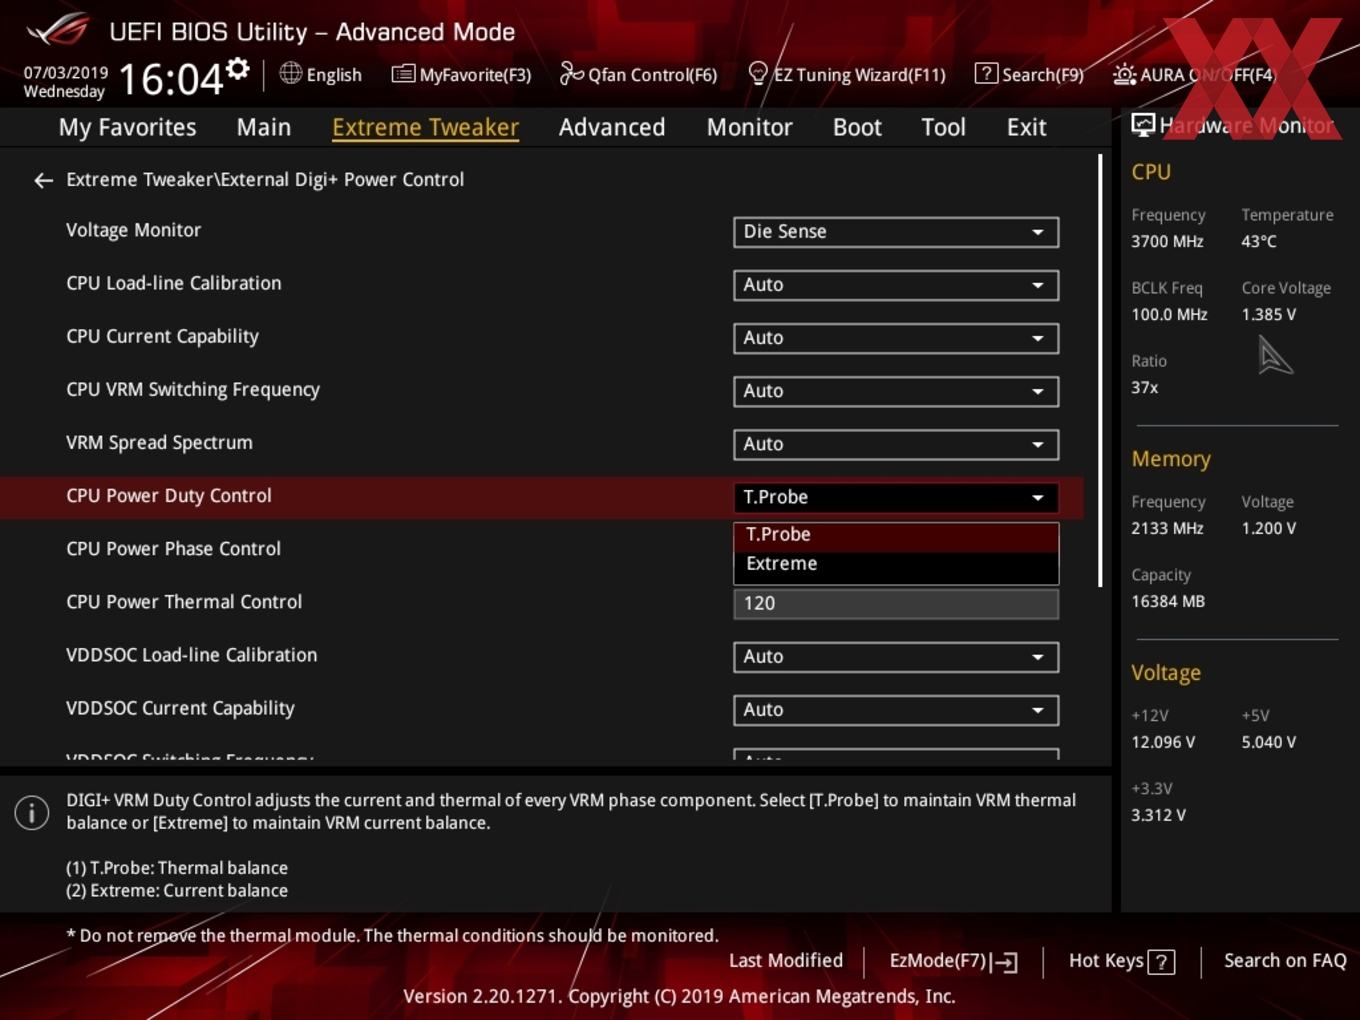This screenshot has height=1020, width=1360.
Task: Click the Search question-mark icon
Action: pyautogui.click(x=986, y=73)
